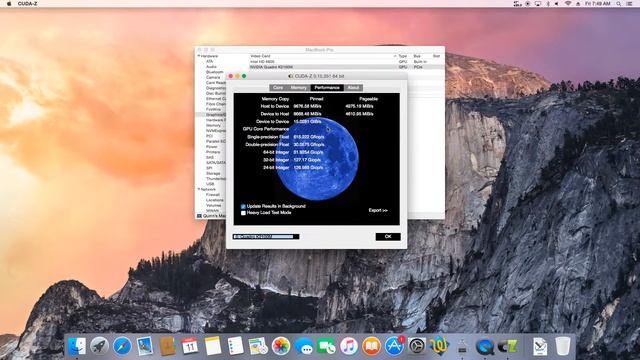Open the GPU device selector dropdown
This screenshot has height=360, width=640.
click(266, 237)
